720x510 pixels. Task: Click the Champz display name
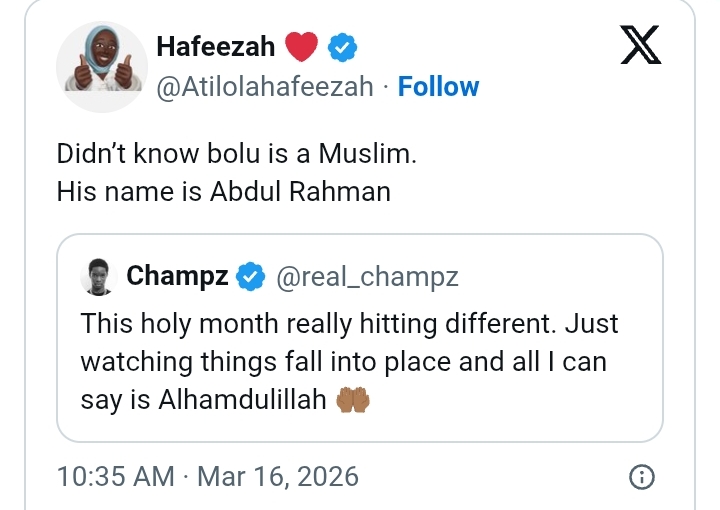[177, 277]
